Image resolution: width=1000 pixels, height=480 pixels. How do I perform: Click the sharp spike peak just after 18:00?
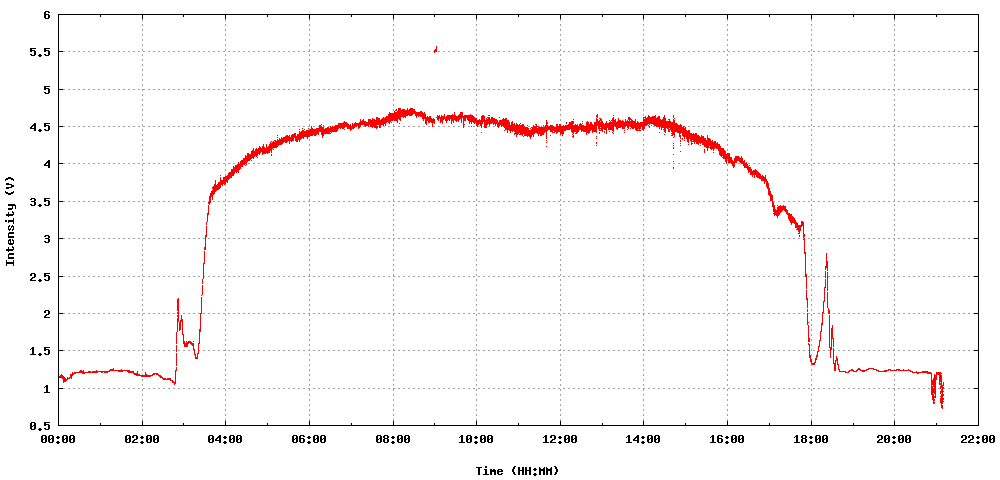point(827,254)
